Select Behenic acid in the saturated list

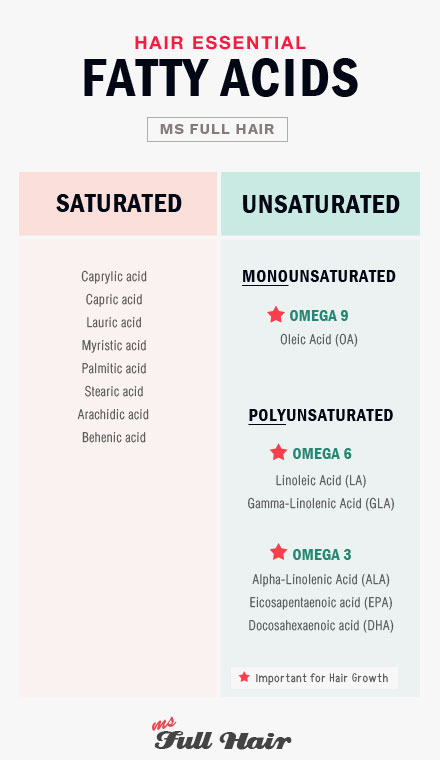[x=114, y=438]
